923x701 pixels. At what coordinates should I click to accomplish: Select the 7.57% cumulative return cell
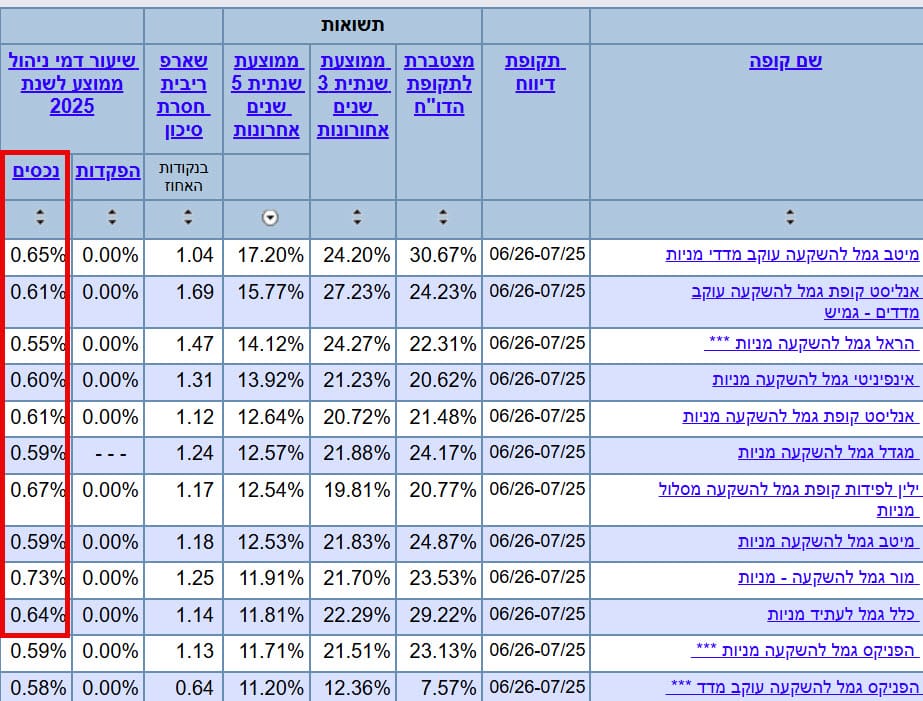[x=439, y=687]
